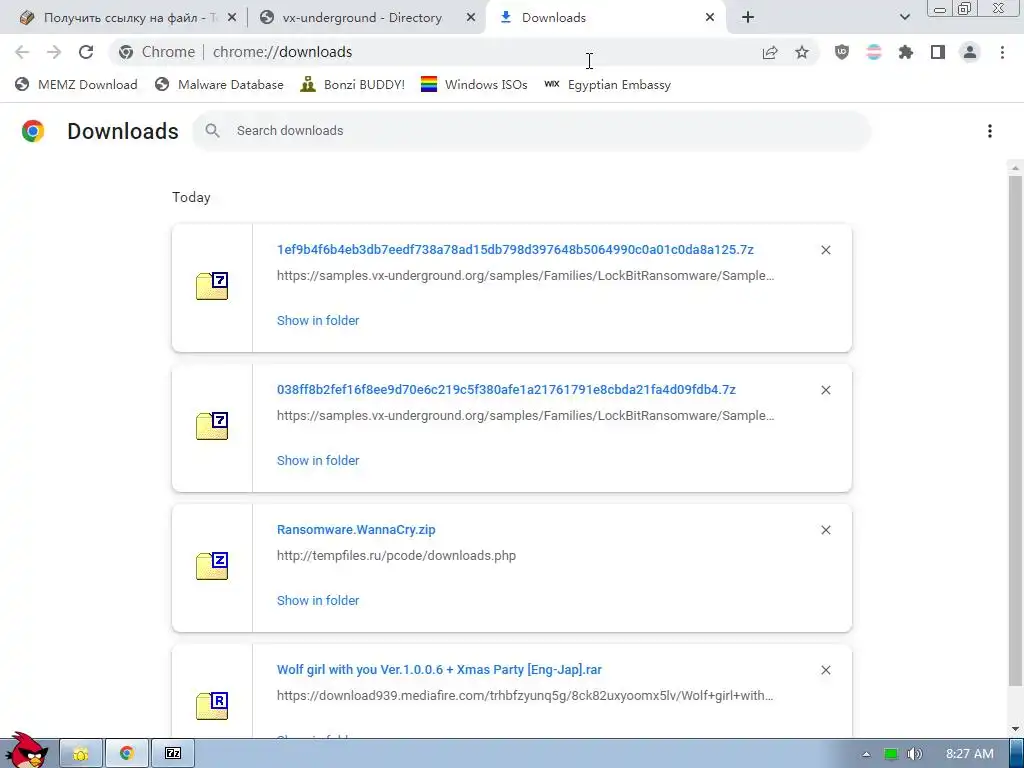Image resolution: width=1024 pixels, height=768 pixels.
Task: Open the Egyptian Embassy bookmark
Action: 607,85
